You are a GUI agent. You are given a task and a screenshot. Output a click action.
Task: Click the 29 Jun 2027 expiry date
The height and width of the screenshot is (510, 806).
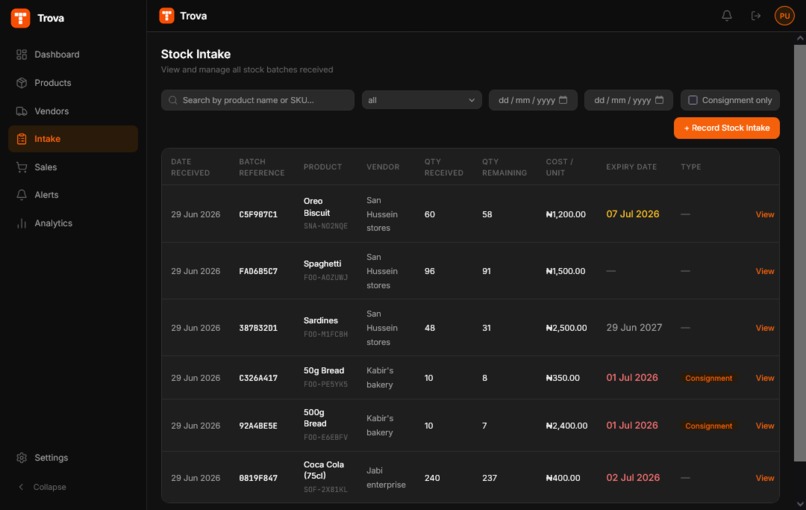[634, 327]
